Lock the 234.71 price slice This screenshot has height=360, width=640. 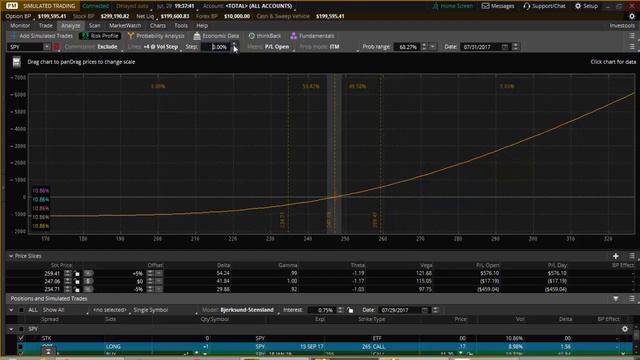[77, 289]
